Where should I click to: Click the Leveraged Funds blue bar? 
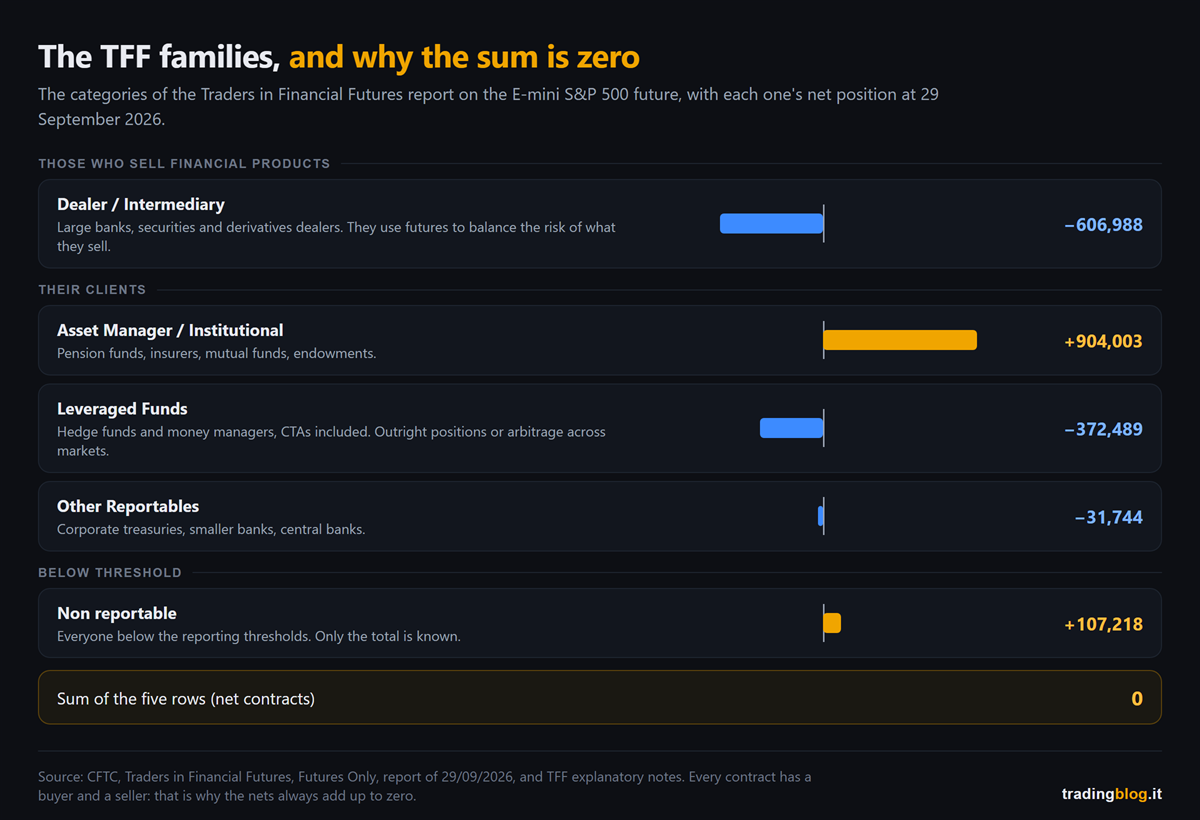[791, 428]
